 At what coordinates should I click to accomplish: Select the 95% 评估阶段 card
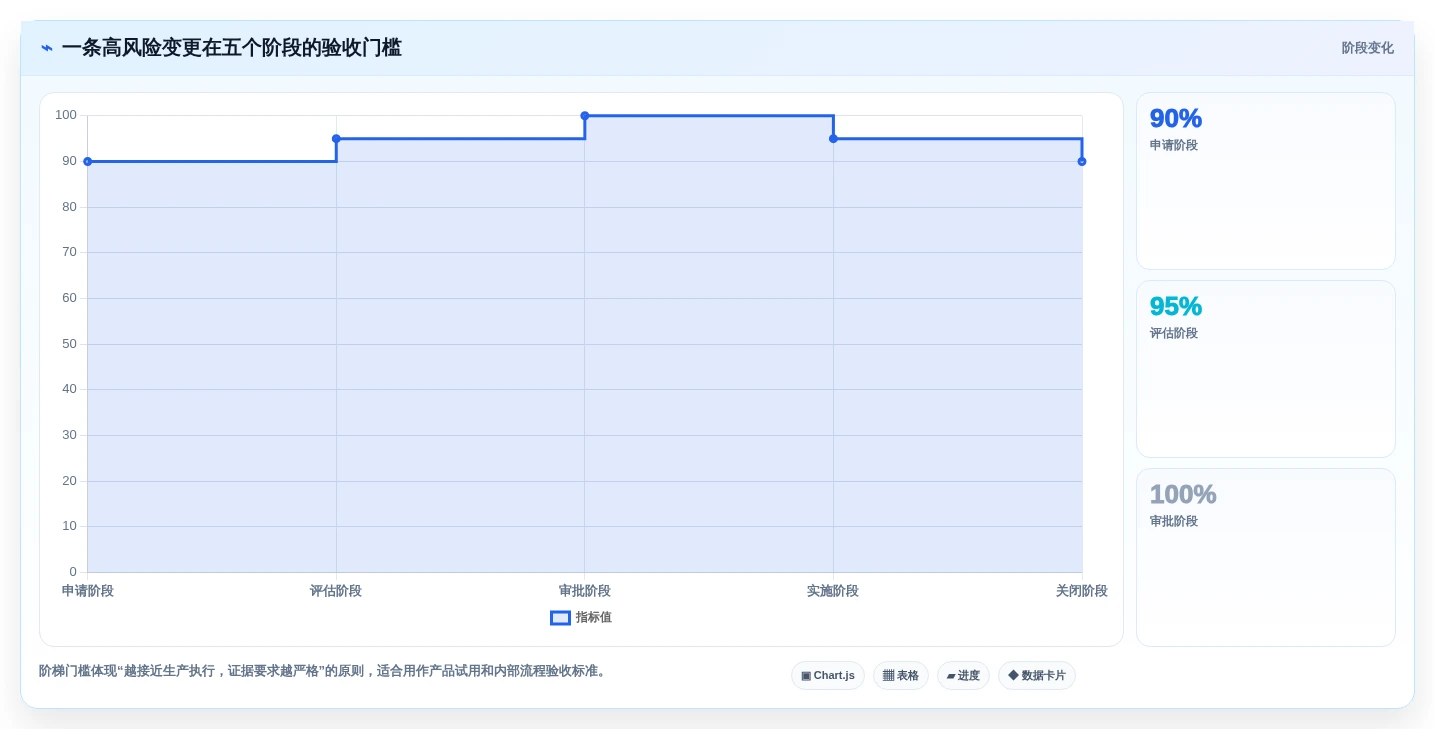click(1265, 369)
